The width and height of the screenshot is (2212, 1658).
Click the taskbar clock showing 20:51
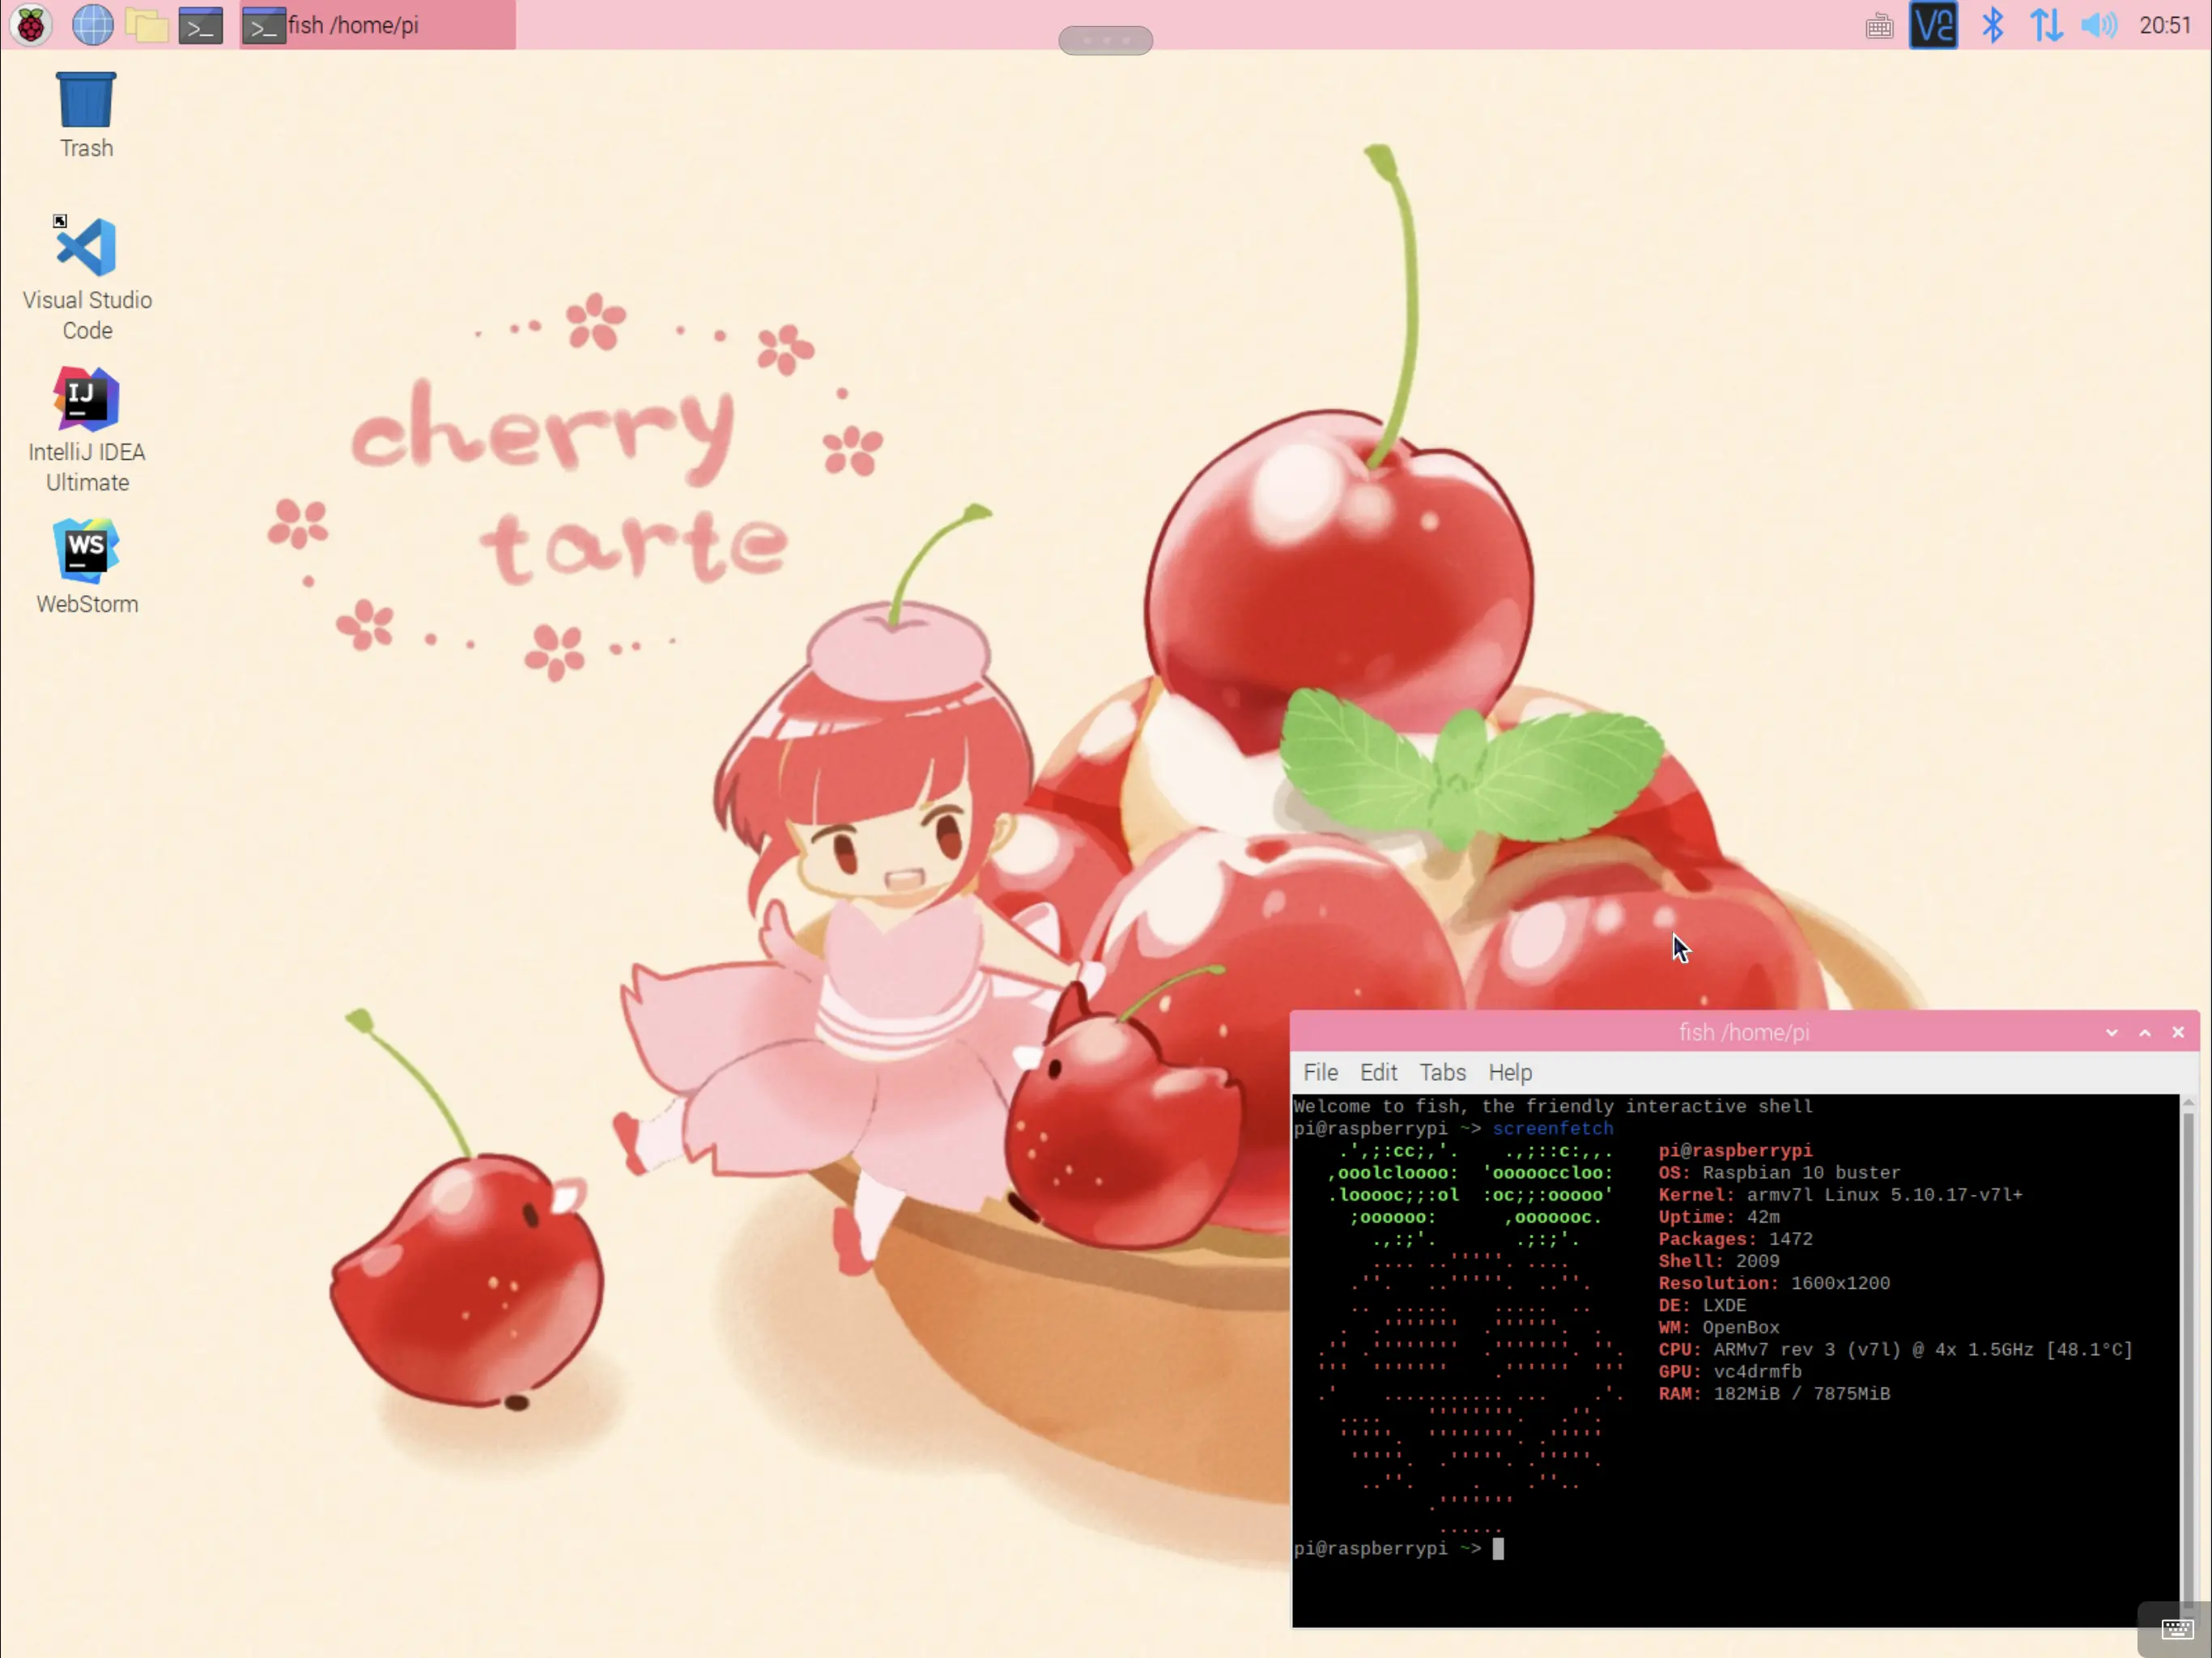2164,25
